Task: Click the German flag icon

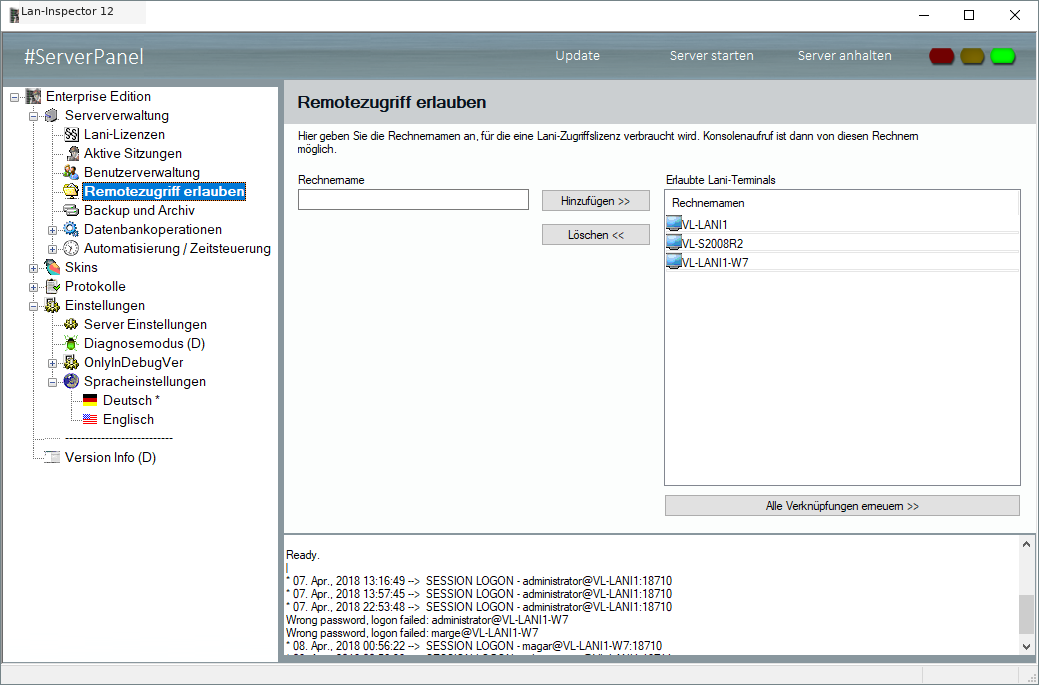Action: [90, 401]
